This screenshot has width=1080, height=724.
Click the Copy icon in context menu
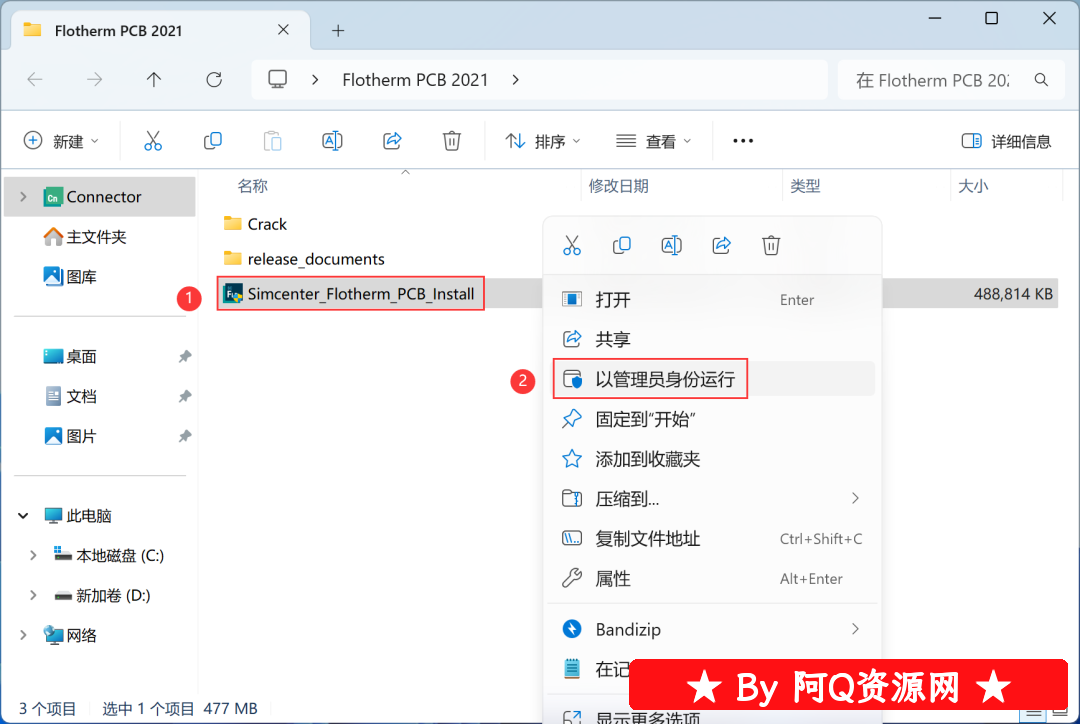pos(621,245)
